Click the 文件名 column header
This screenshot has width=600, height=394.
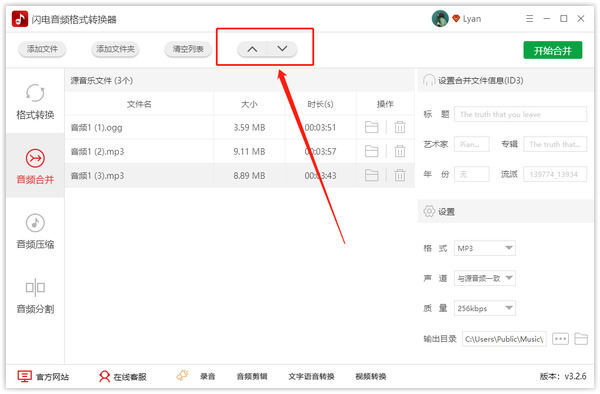(139, 104)
